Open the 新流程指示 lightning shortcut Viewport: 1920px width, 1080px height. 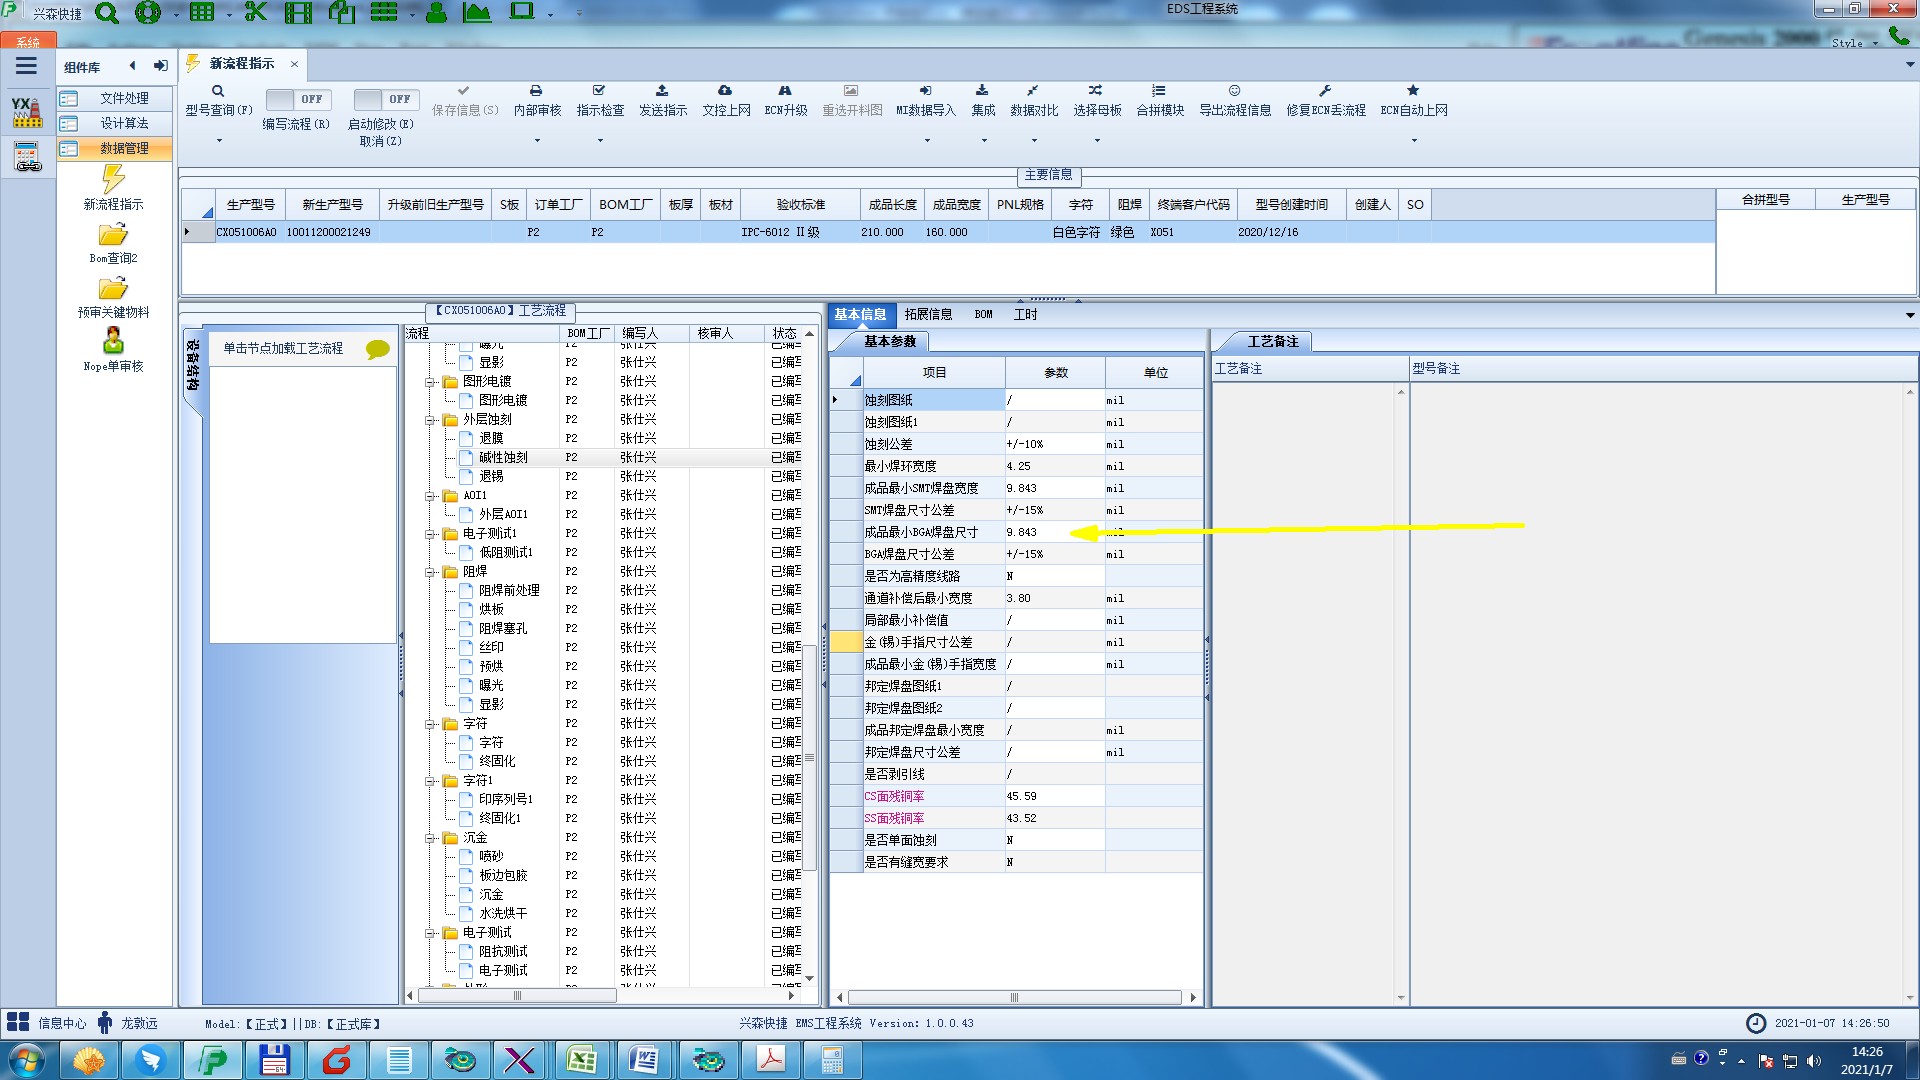click(x=113, y=181)
